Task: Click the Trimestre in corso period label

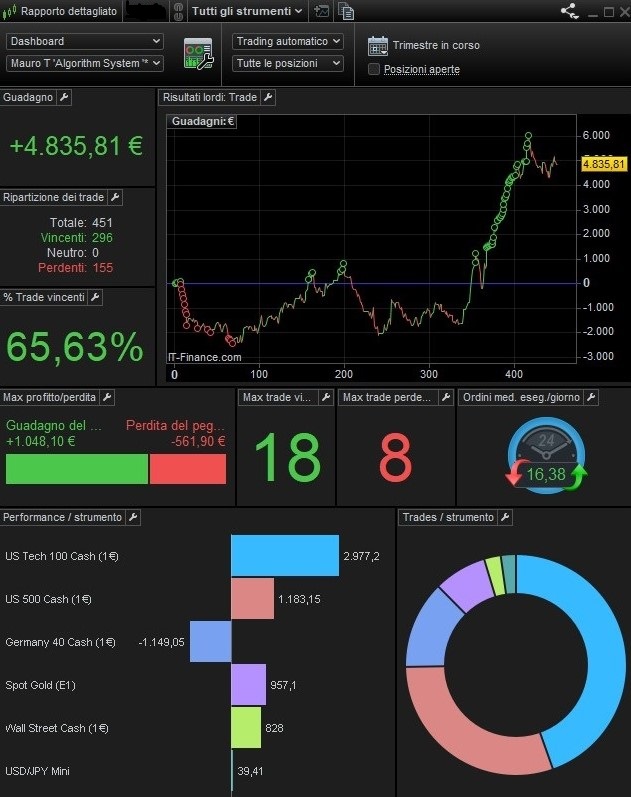Action: pyautogui.click(x=436, y=45)
